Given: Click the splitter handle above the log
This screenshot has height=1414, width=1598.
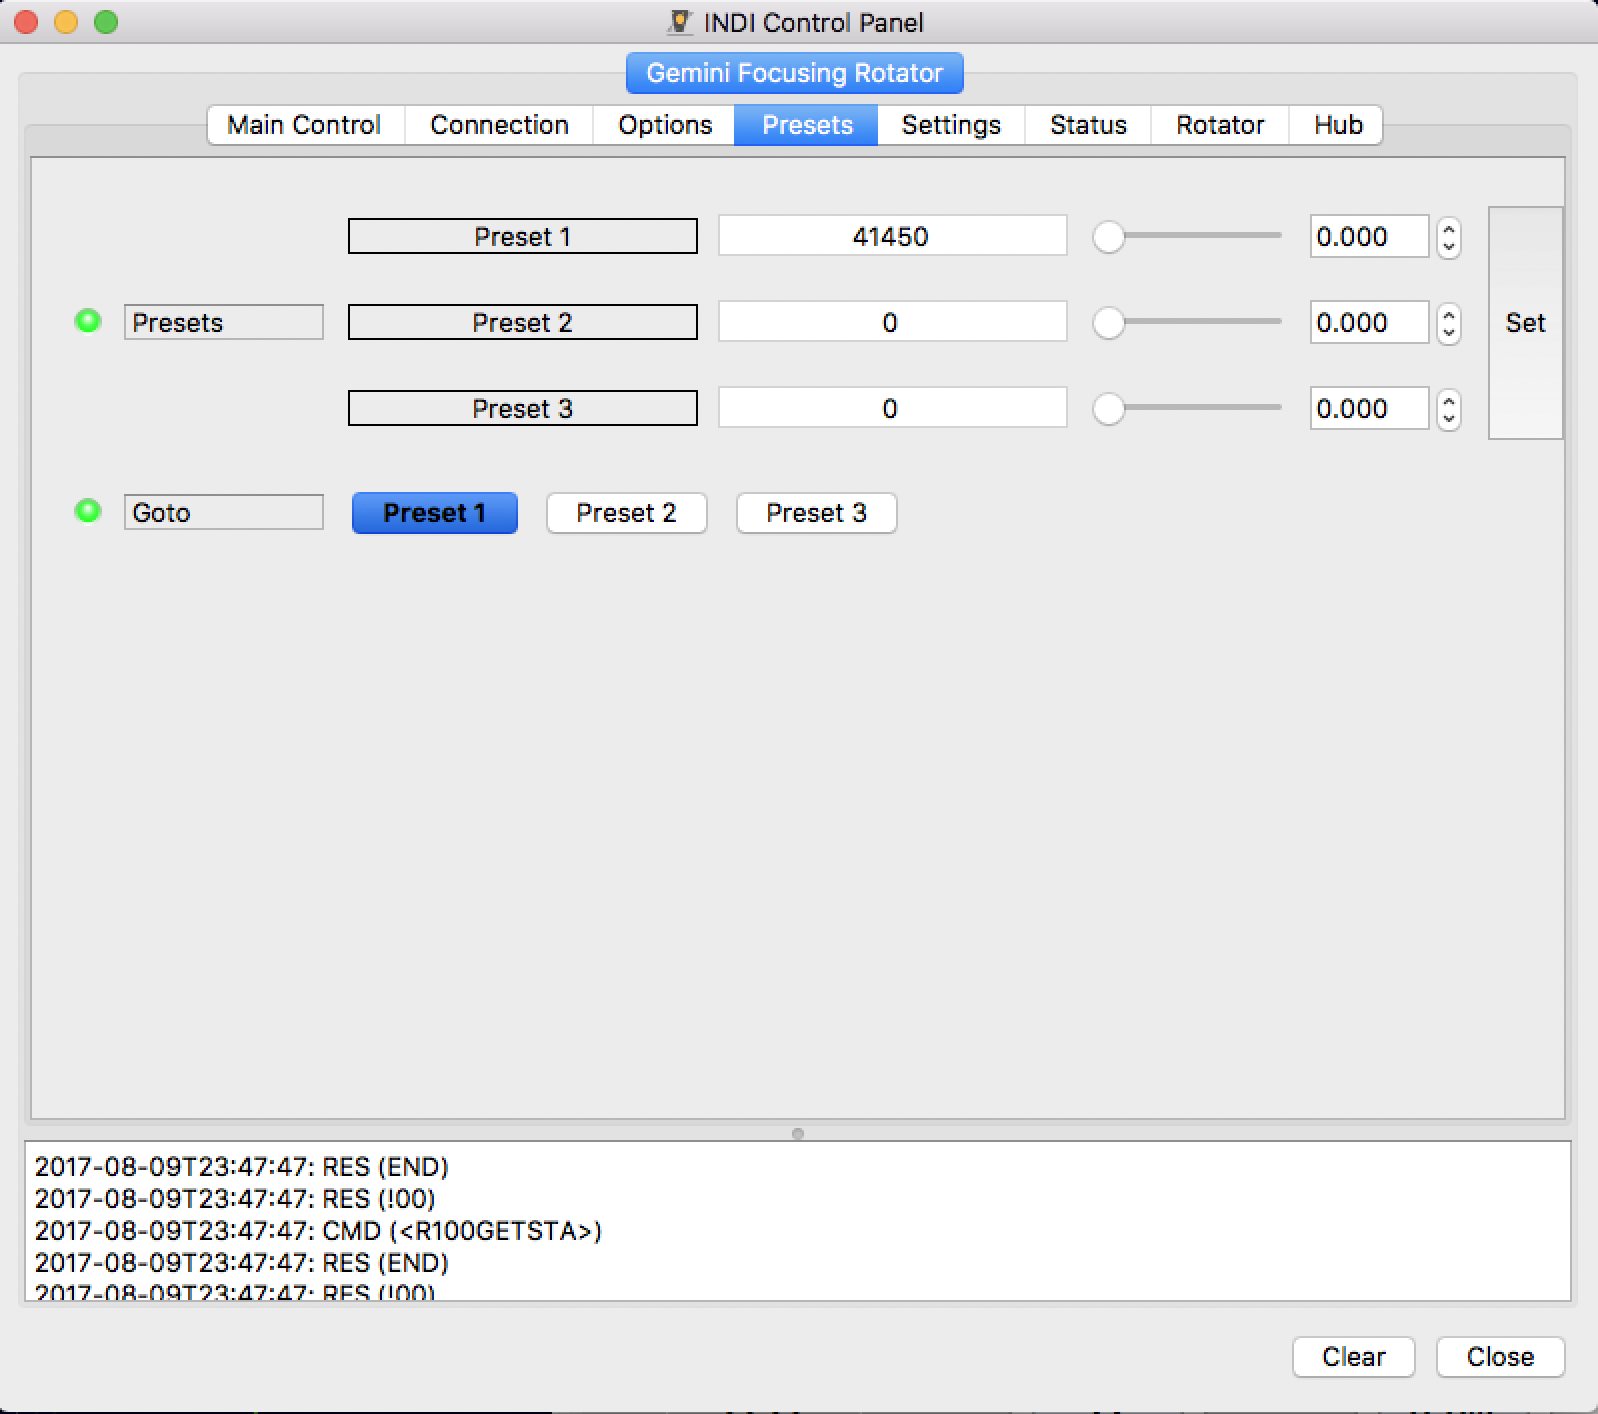Looking at the screenshot, I should pyautogui.click(x=797, y=1133).
